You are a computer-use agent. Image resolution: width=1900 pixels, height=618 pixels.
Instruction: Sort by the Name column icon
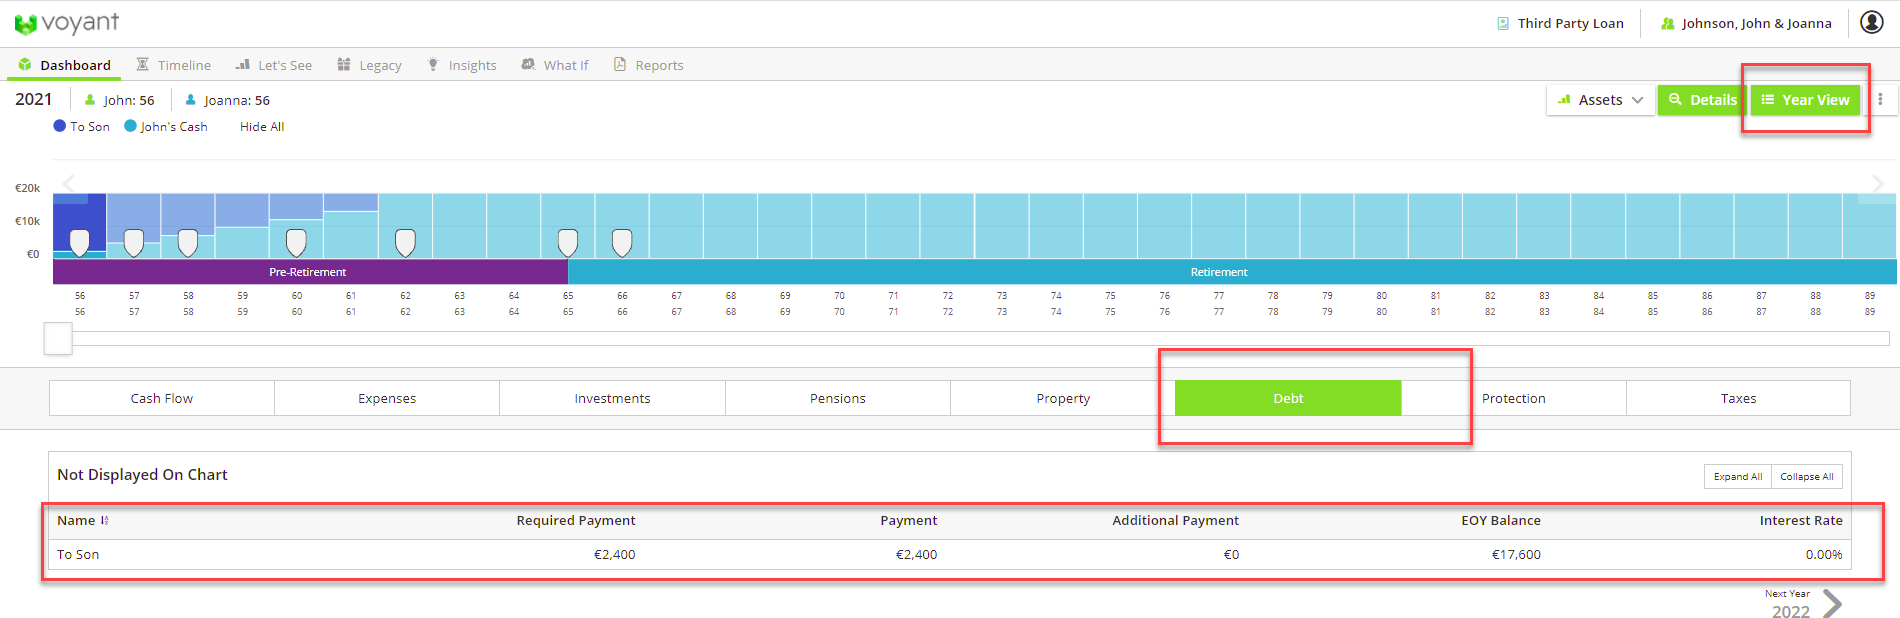tap(104, 520)
